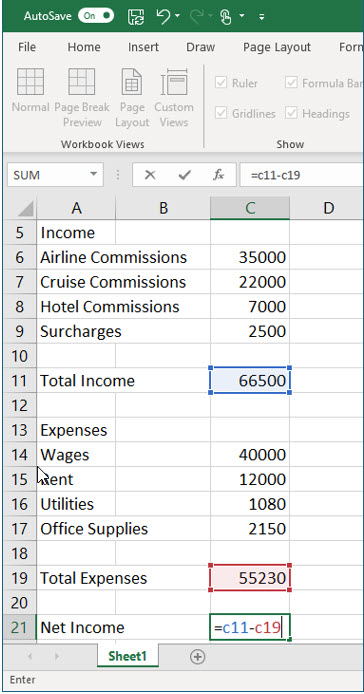Select row 21 header
The height and width of the screenshot is (694, 364).
click(20, 627)
